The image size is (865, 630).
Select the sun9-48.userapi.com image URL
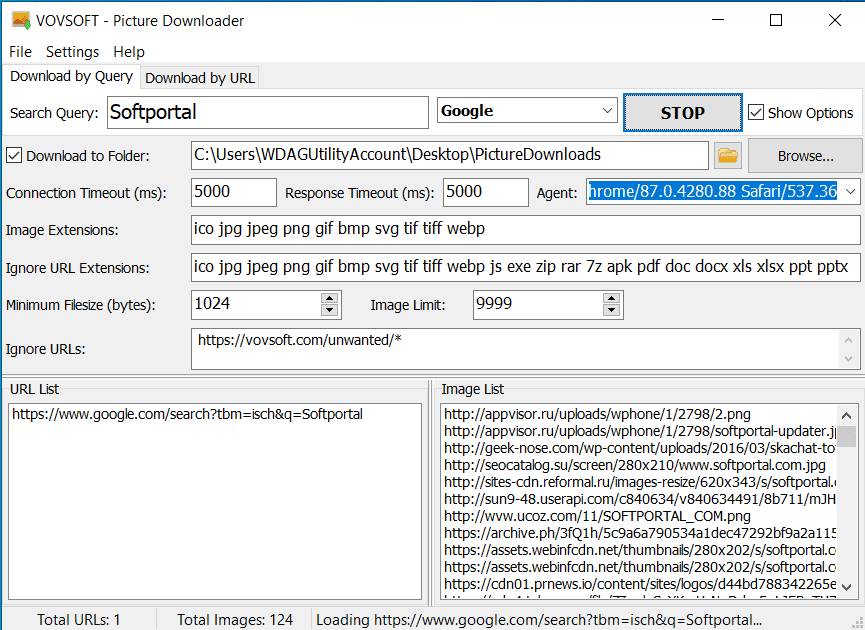tap(640, 499)
